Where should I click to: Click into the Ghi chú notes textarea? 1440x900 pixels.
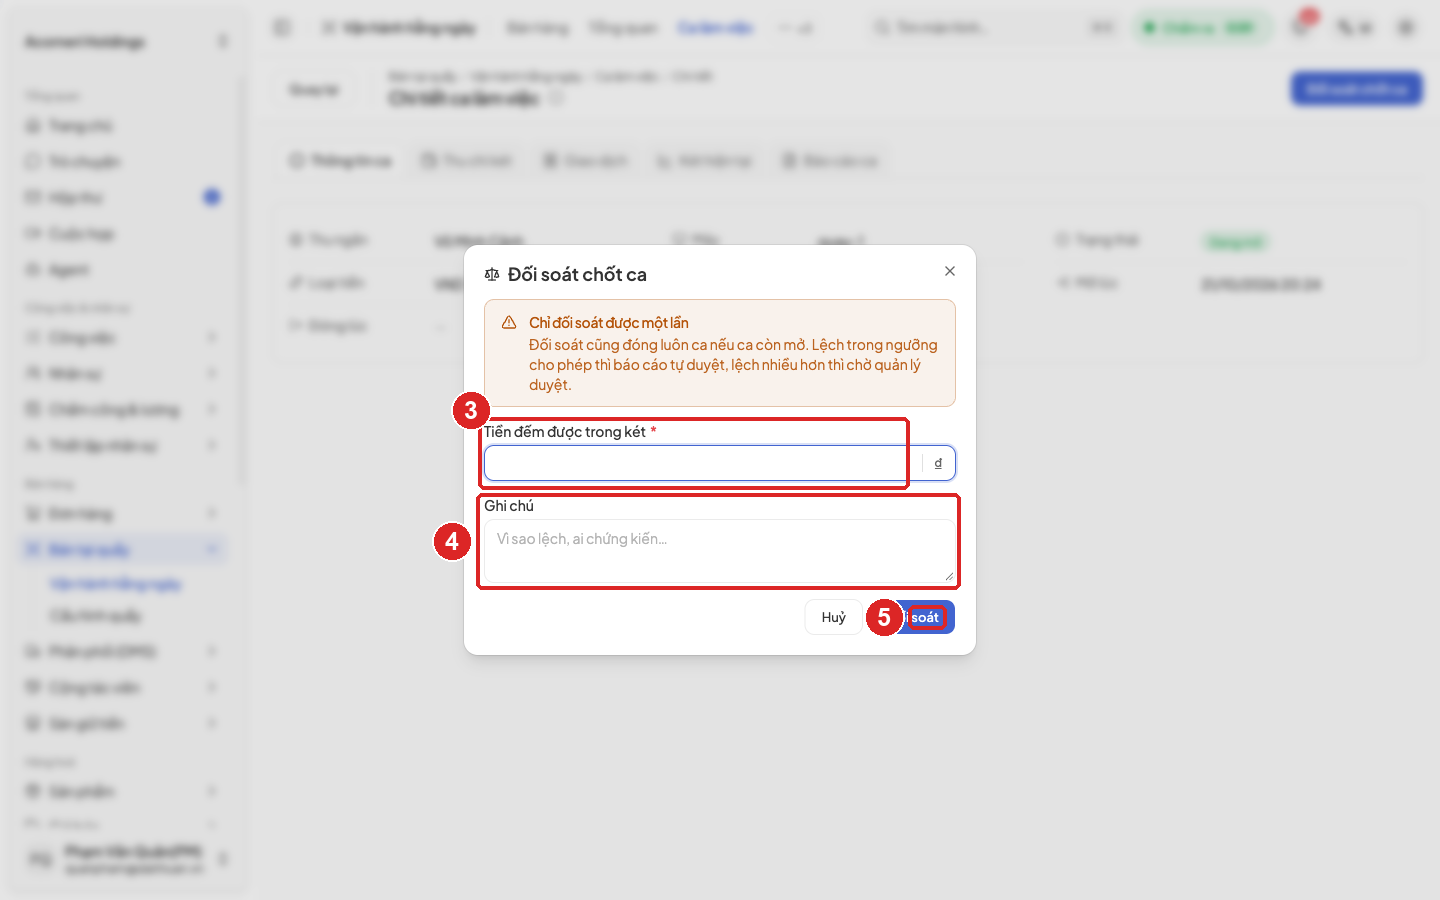coord(720,551)
